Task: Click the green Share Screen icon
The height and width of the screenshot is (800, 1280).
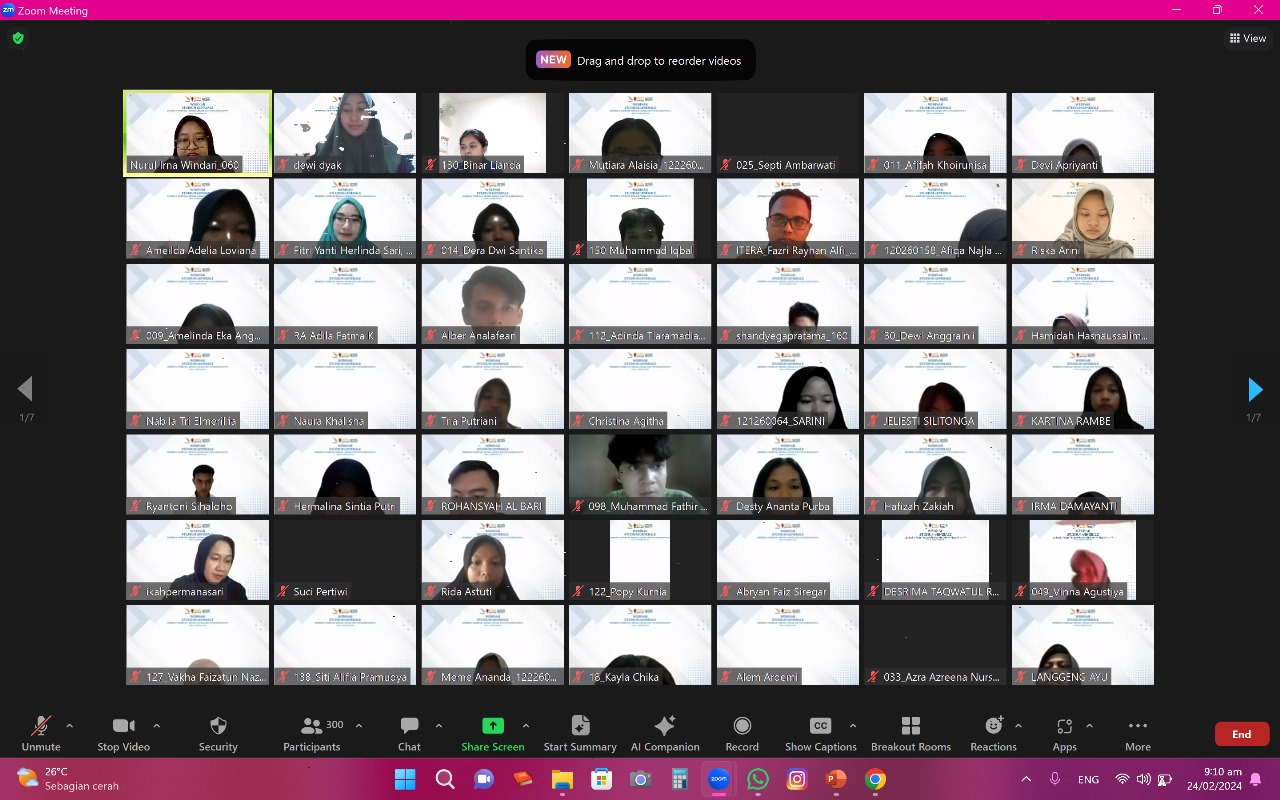Action: [492, 726]
